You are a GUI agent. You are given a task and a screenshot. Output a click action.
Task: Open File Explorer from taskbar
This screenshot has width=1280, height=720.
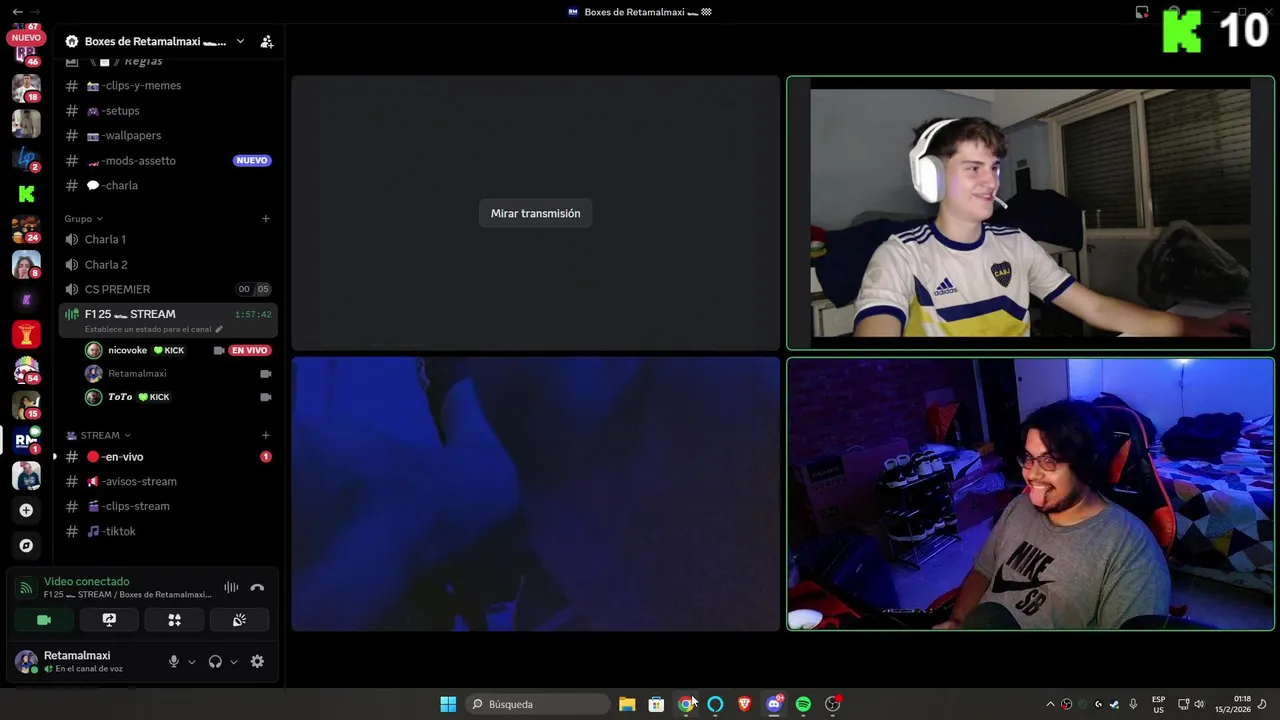point(627,705)
